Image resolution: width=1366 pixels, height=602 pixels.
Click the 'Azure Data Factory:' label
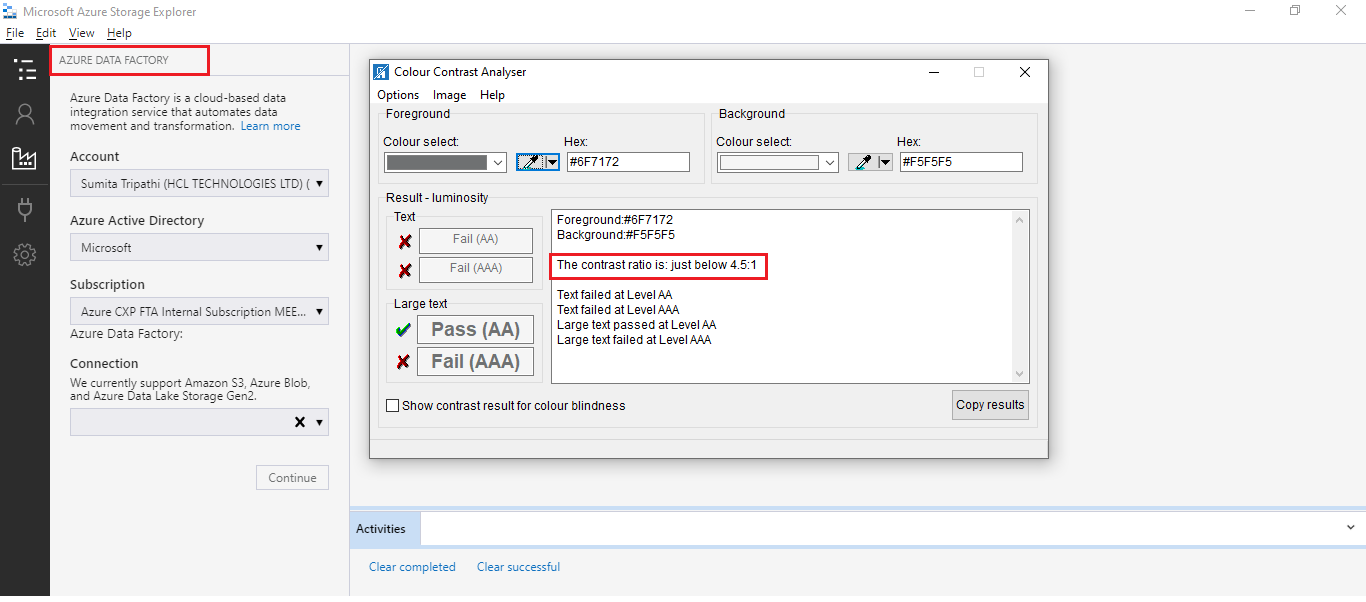[x=126, y=334]
